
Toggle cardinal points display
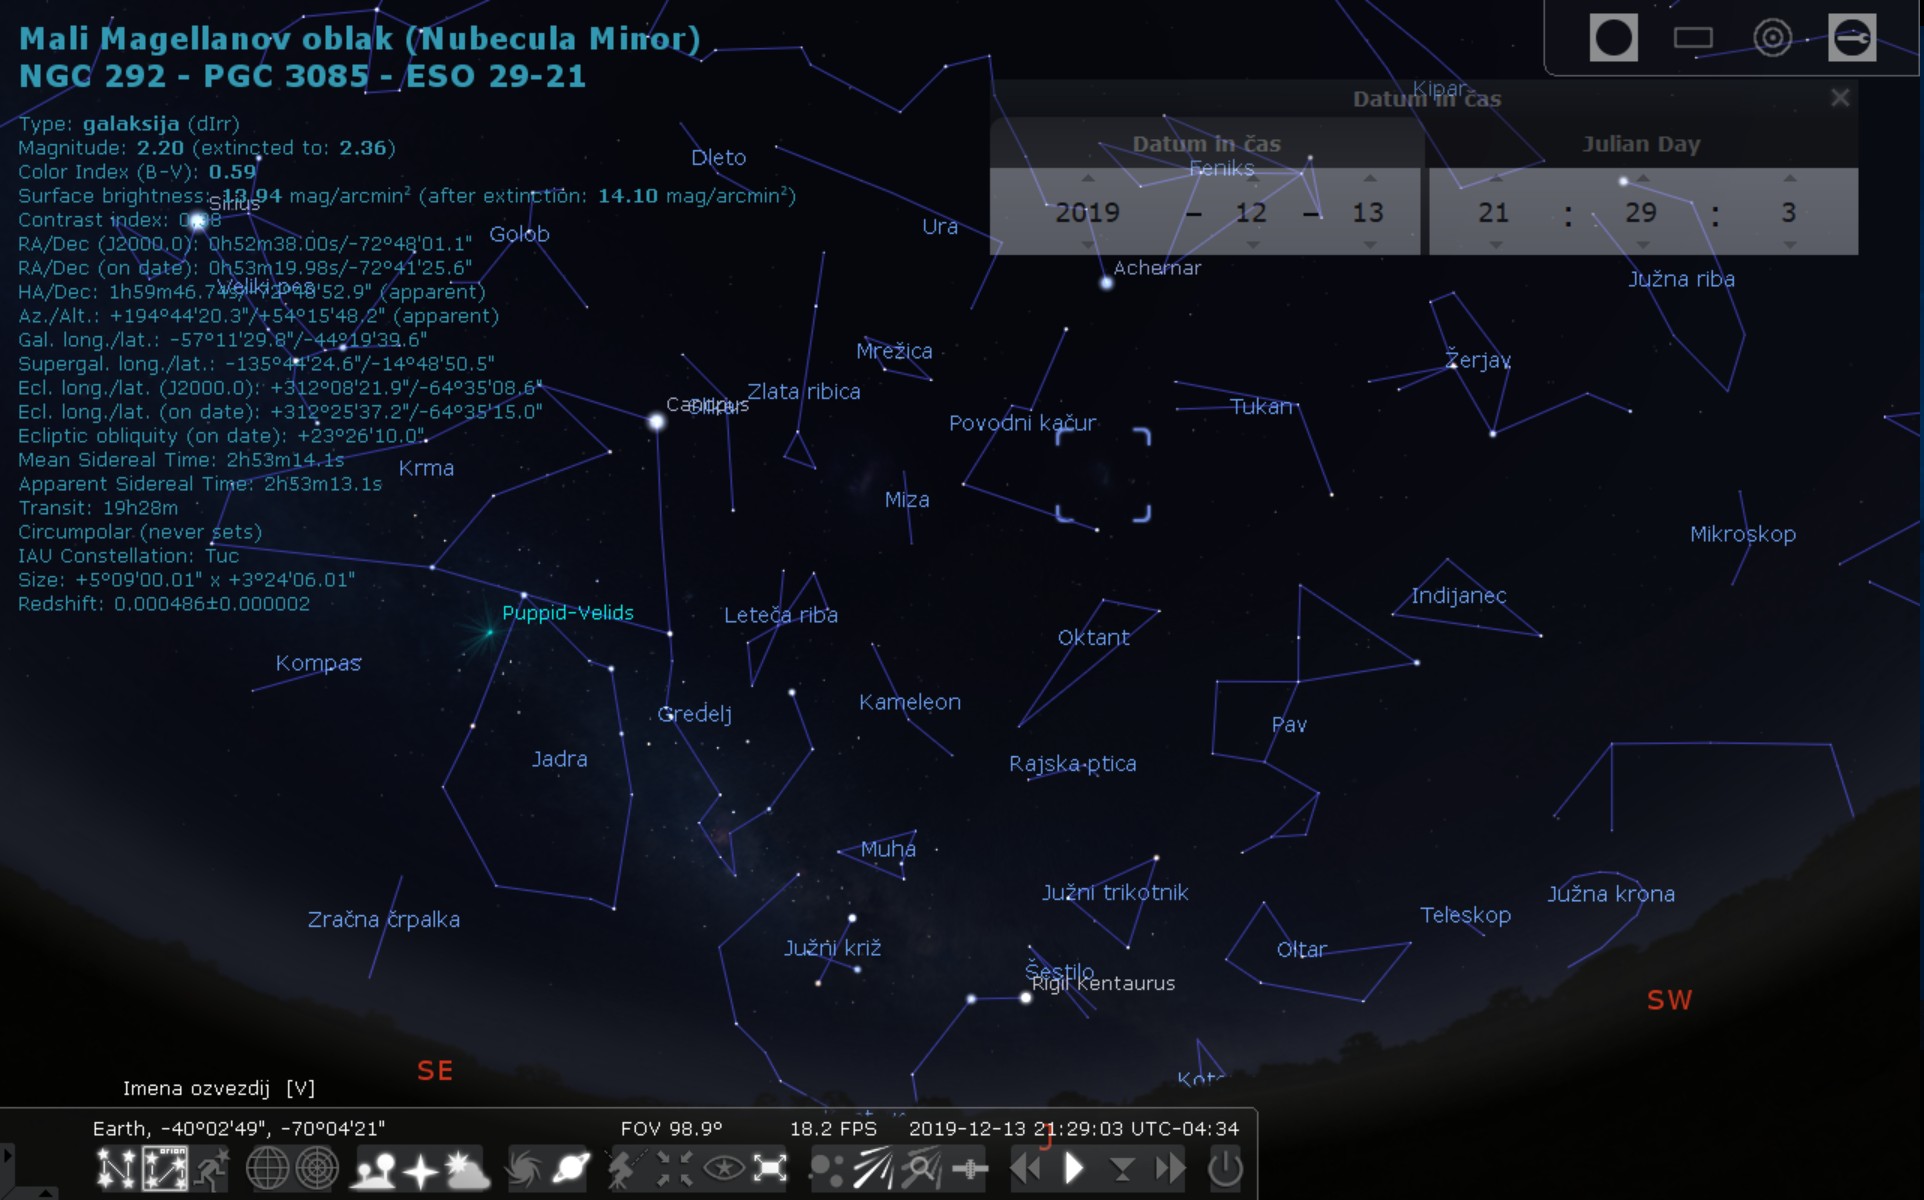[x=420, y=1168]
